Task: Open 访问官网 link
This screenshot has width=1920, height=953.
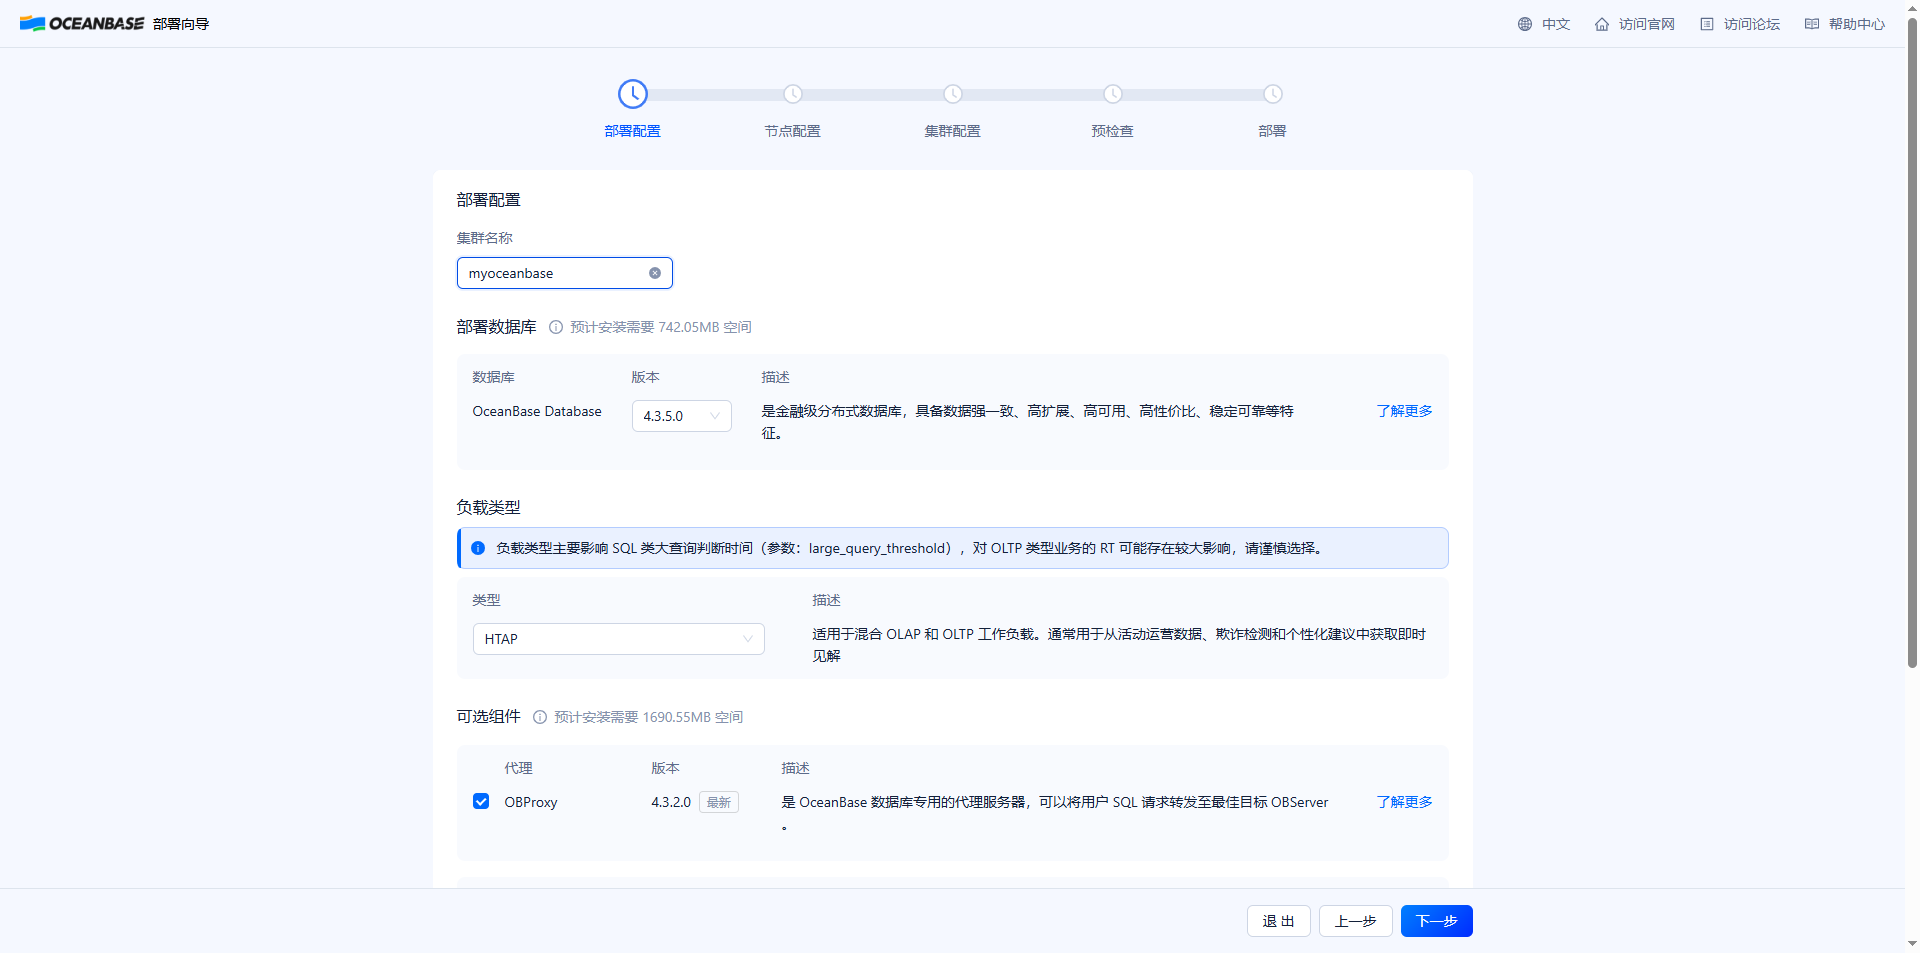Action: (1647, 24)
